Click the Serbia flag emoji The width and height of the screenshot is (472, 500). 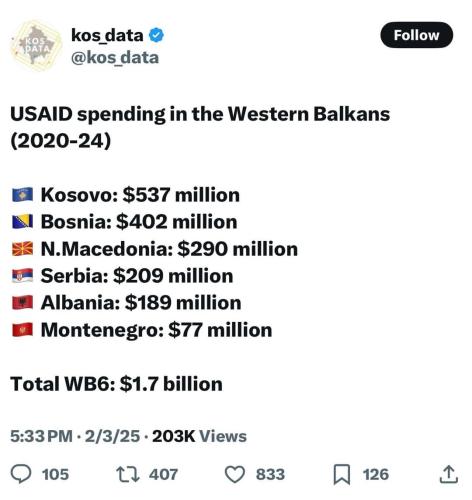tap(23, 276)
